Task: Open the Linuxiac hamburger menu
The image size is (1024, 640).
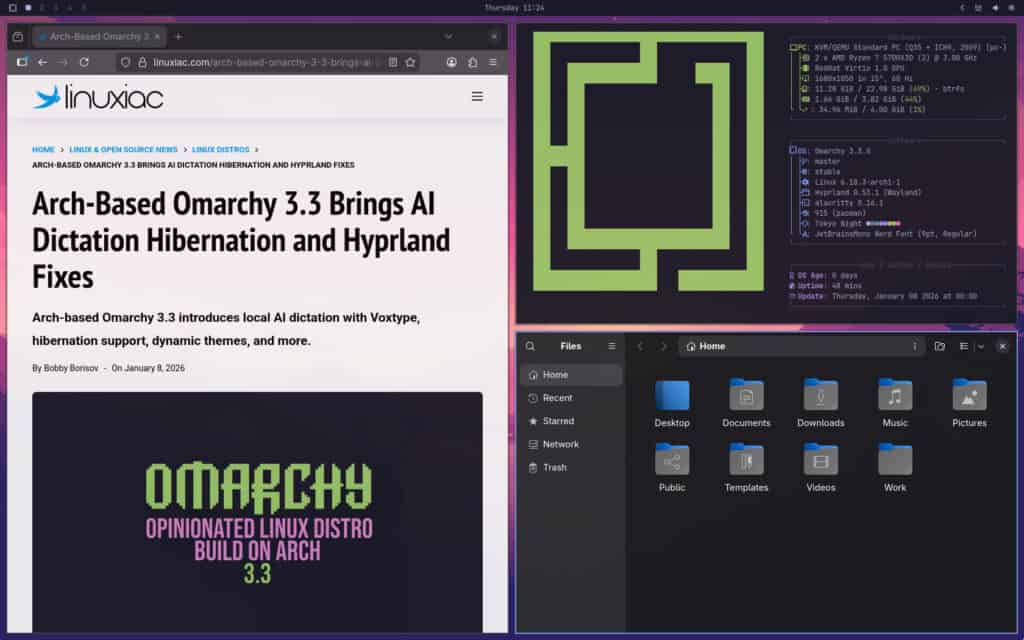Action: pyautogui.click(x=477, y=96)
